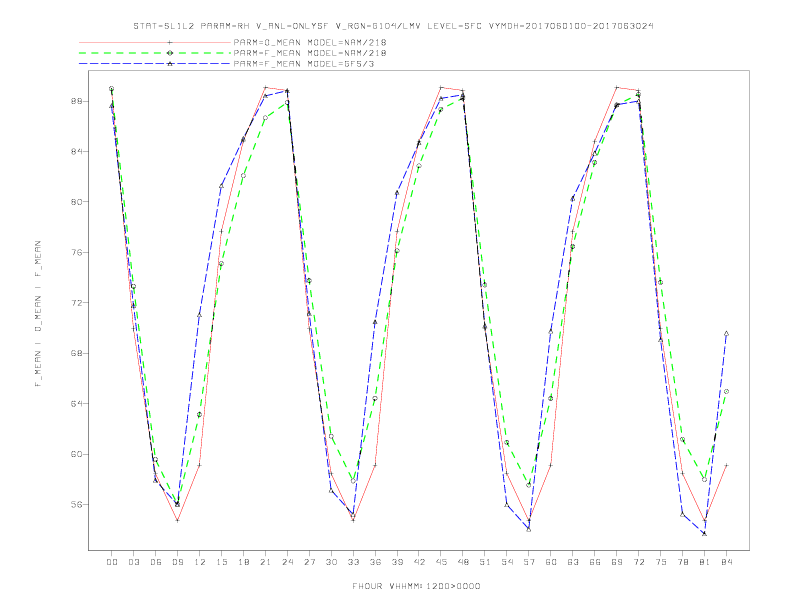Click x-axis forecast hour label 03
The image size is (792, 612).
pyautogui.click(x=133, y=562)
